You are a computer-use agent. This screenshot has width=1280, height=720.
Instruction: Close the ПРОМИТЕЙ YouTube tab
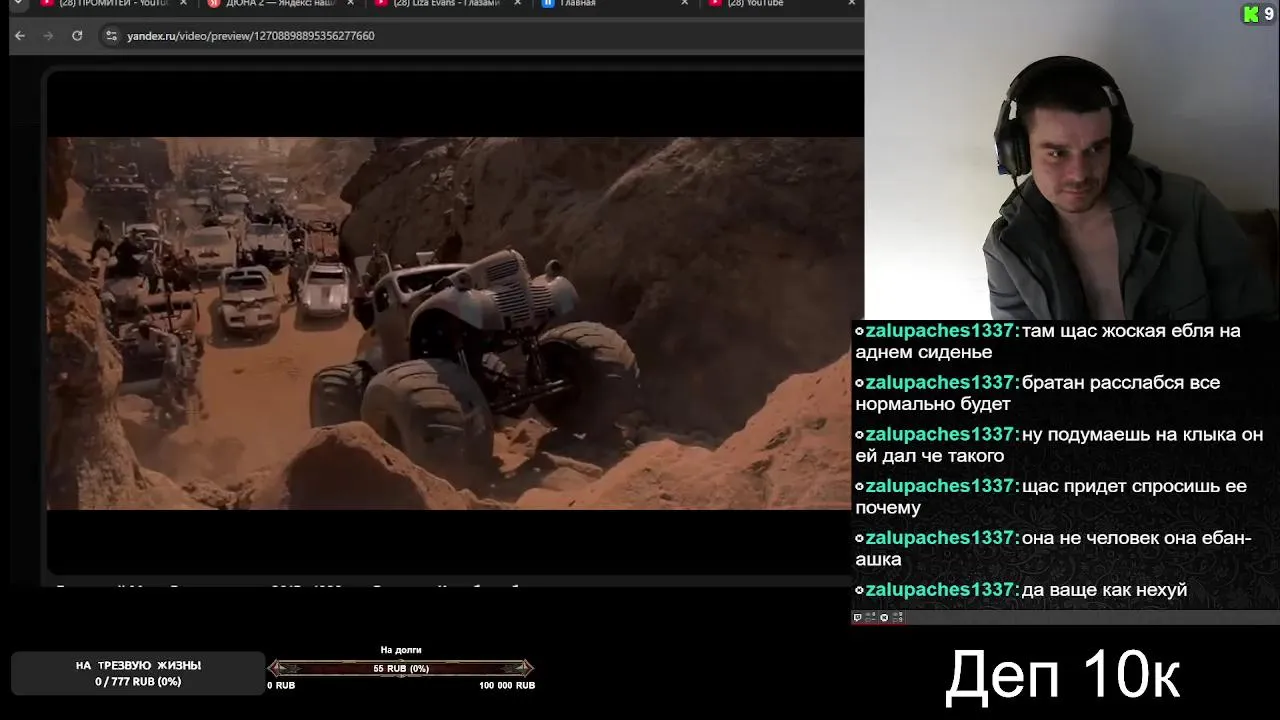[x=183, y=3]
